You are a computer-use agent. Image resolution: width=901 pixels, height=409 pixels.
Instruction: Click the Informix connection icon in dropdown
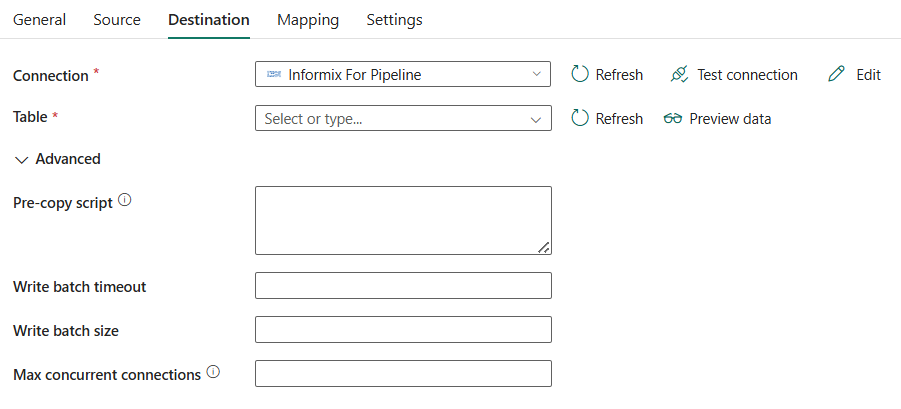[274, 75]
